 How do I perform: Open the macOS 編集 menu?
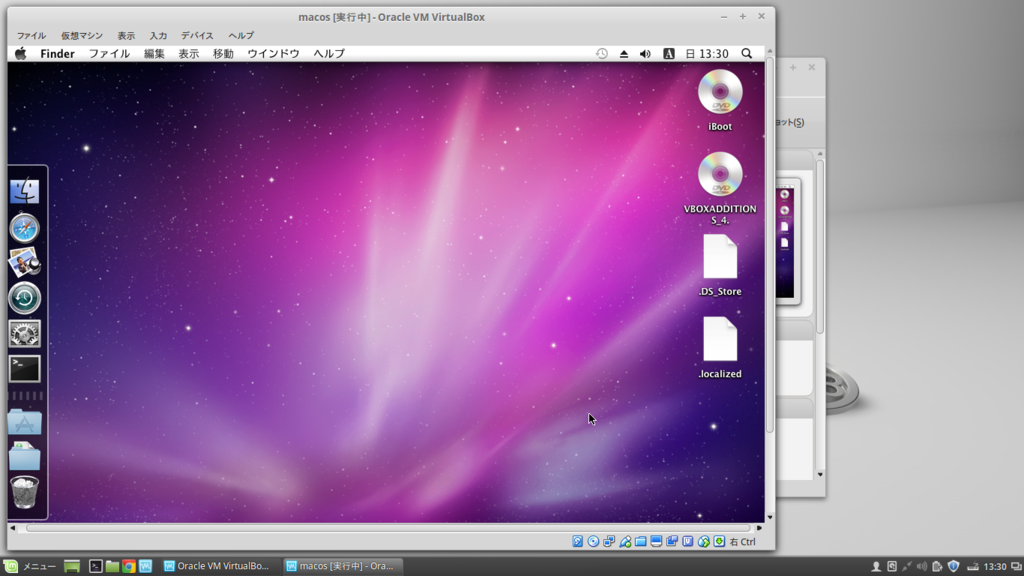pos(154,54)
